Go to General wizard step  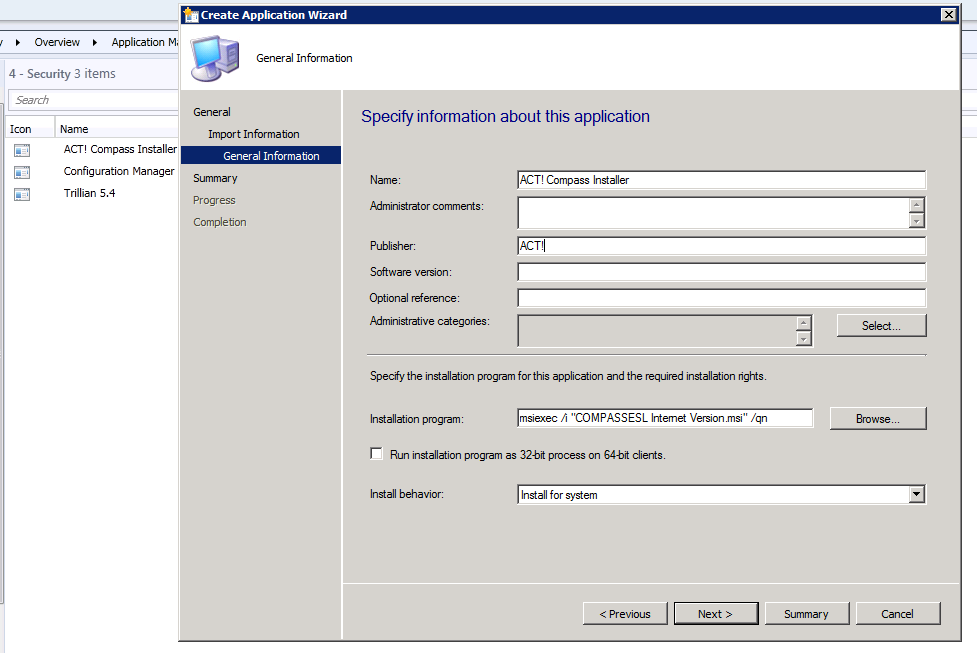pyautogui.click(x=212, y=112)
